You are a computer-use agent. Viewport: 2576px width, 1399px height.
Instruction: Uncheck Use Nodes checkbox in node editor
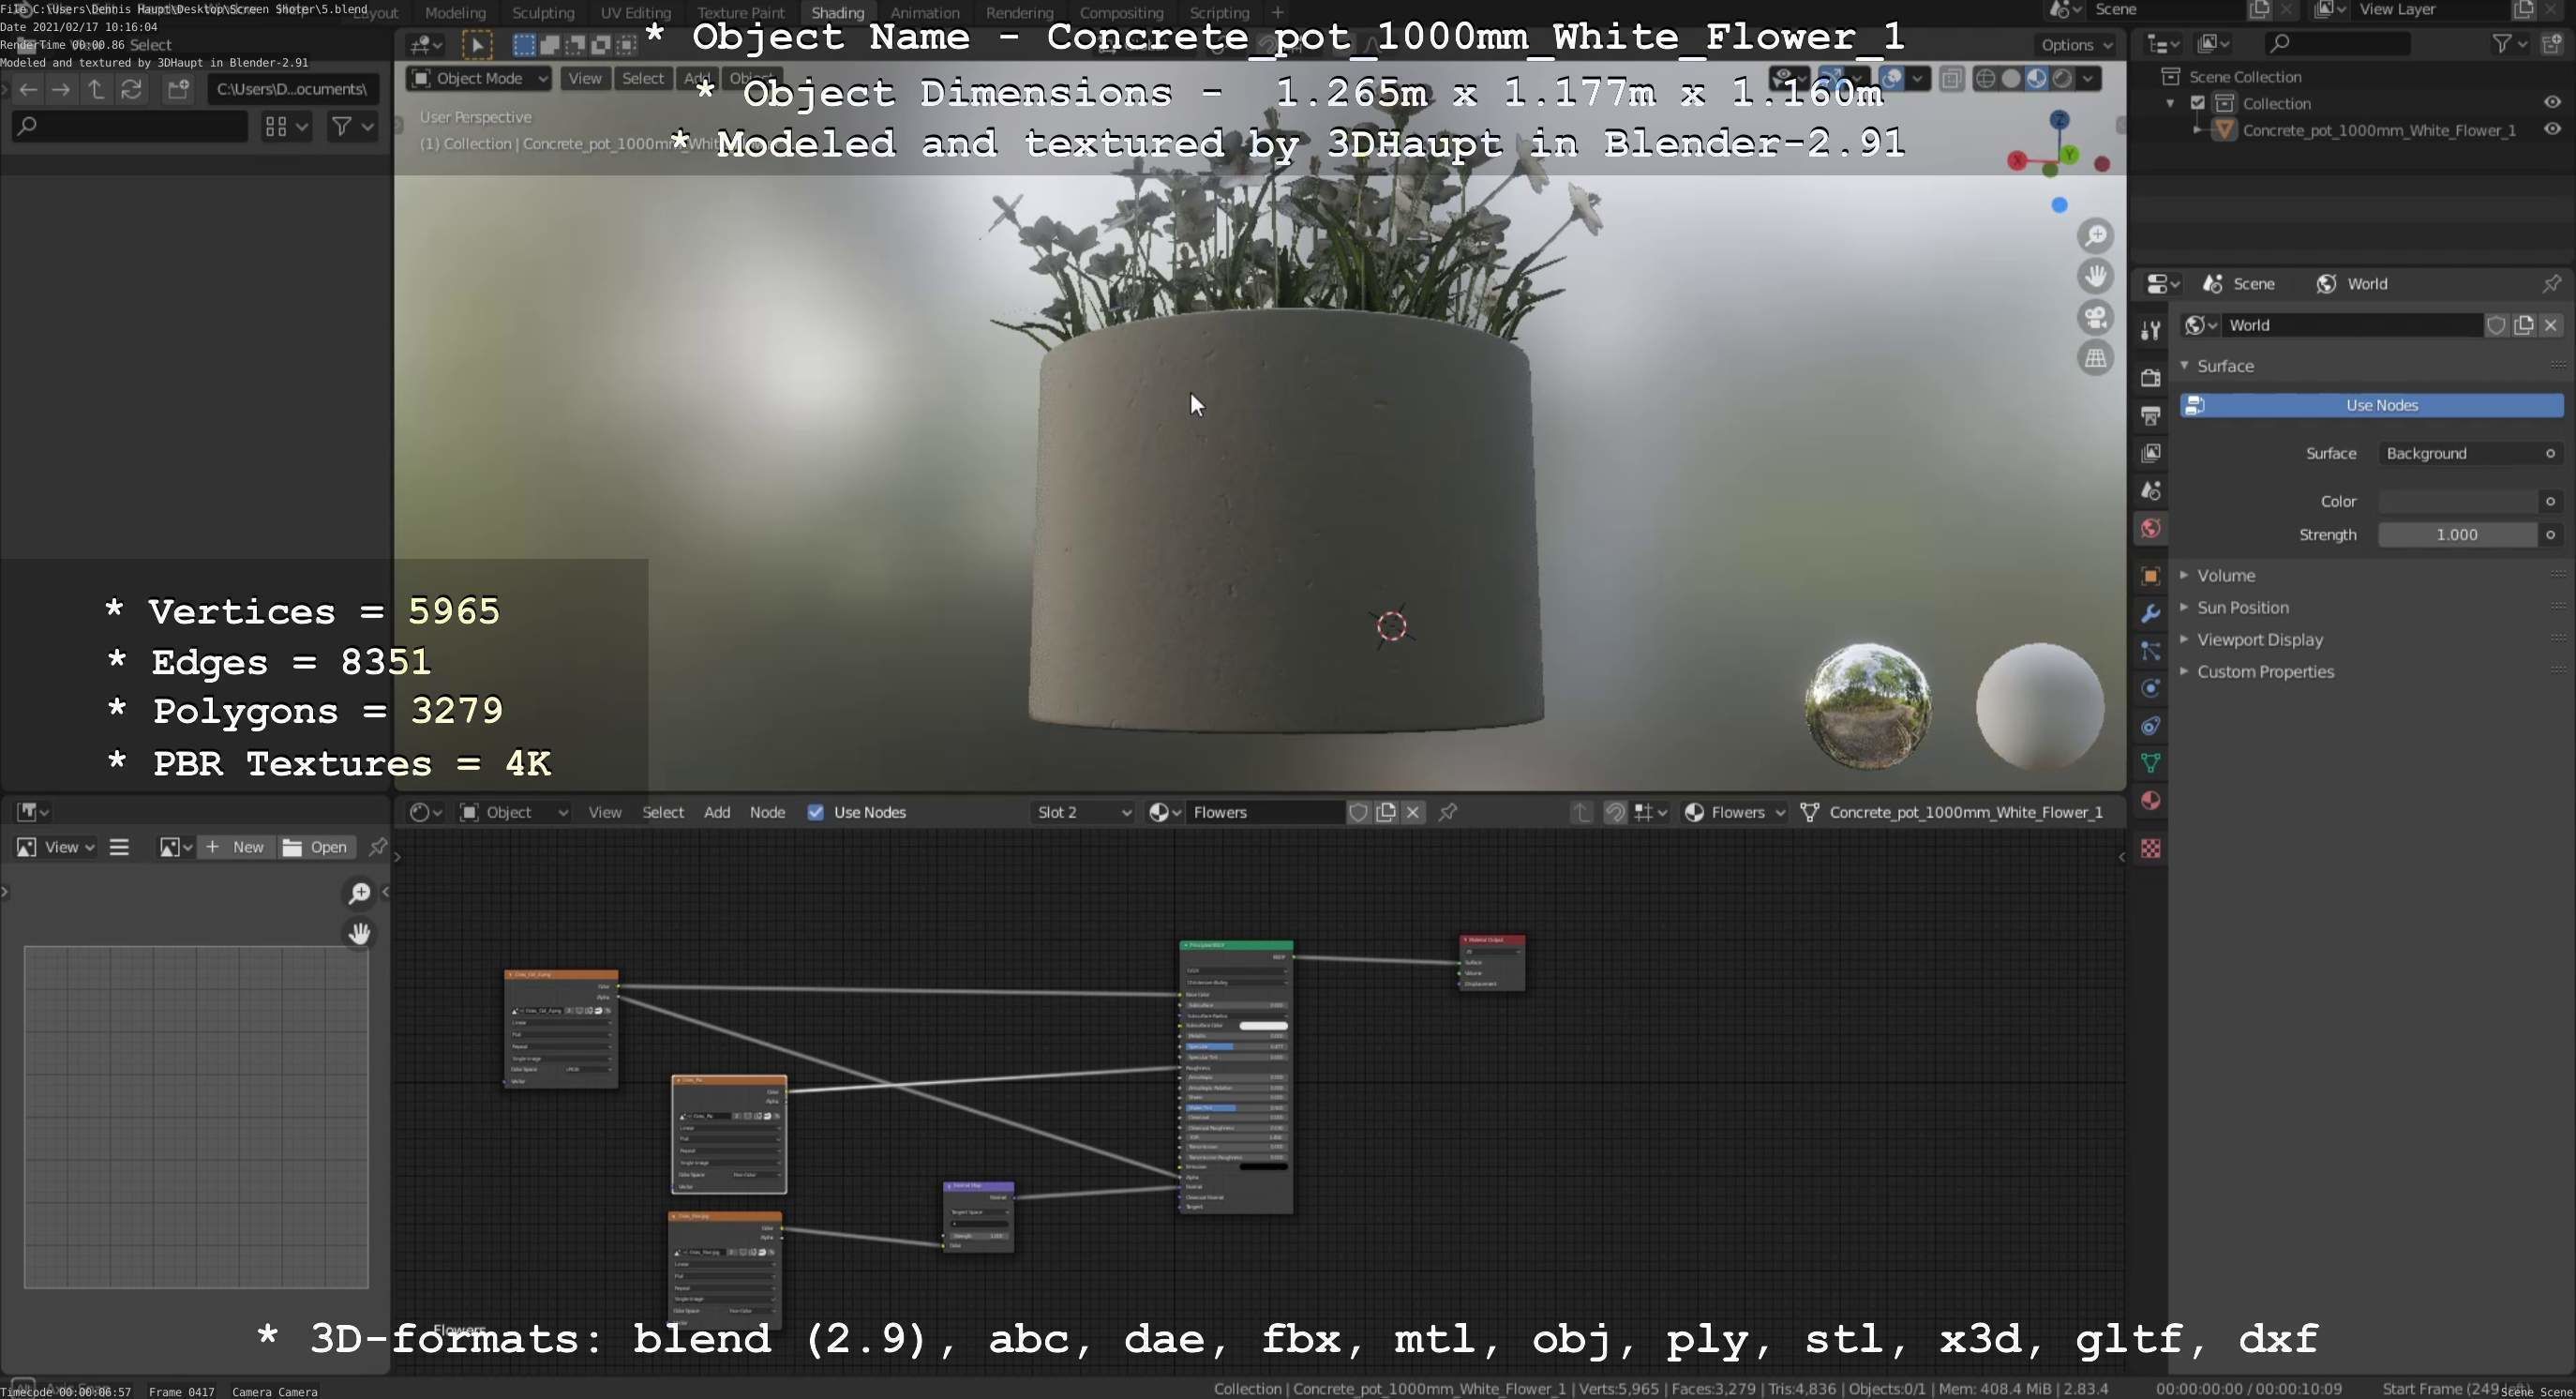(816, 812)
